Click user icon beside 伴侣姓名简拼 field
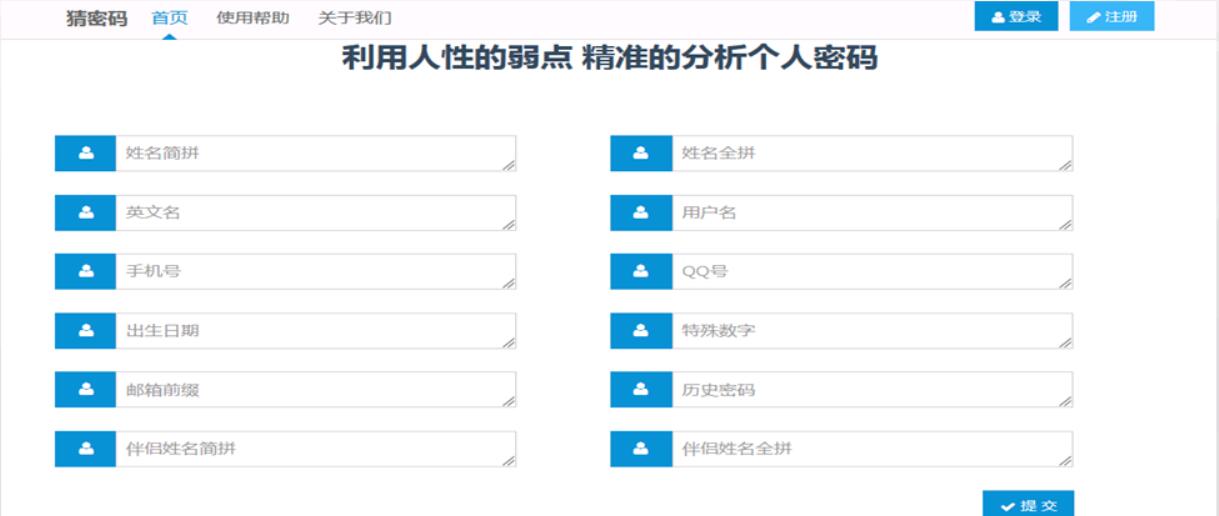The height and width of the screenshot is (516, 1219). tap(86, 449)
